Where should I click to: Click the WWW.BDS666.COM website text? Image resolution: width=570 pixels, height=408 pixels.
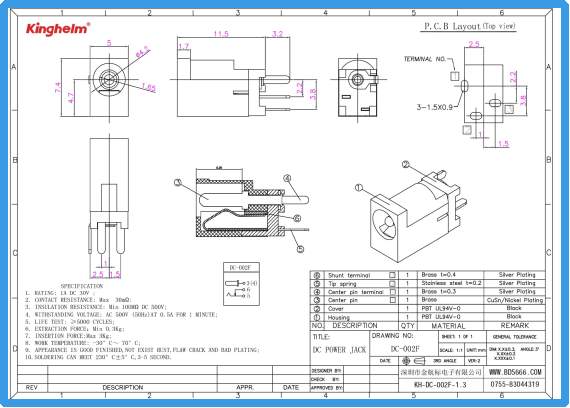point(515,372)
